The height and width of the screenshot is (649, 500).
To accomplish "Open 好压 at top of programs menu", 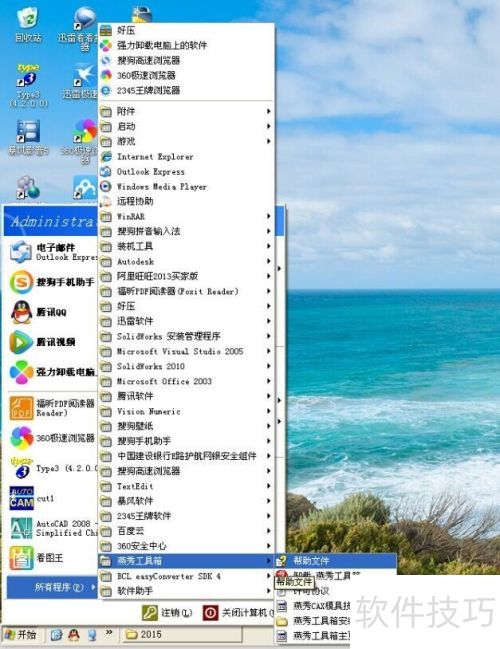I will [187, 30].
